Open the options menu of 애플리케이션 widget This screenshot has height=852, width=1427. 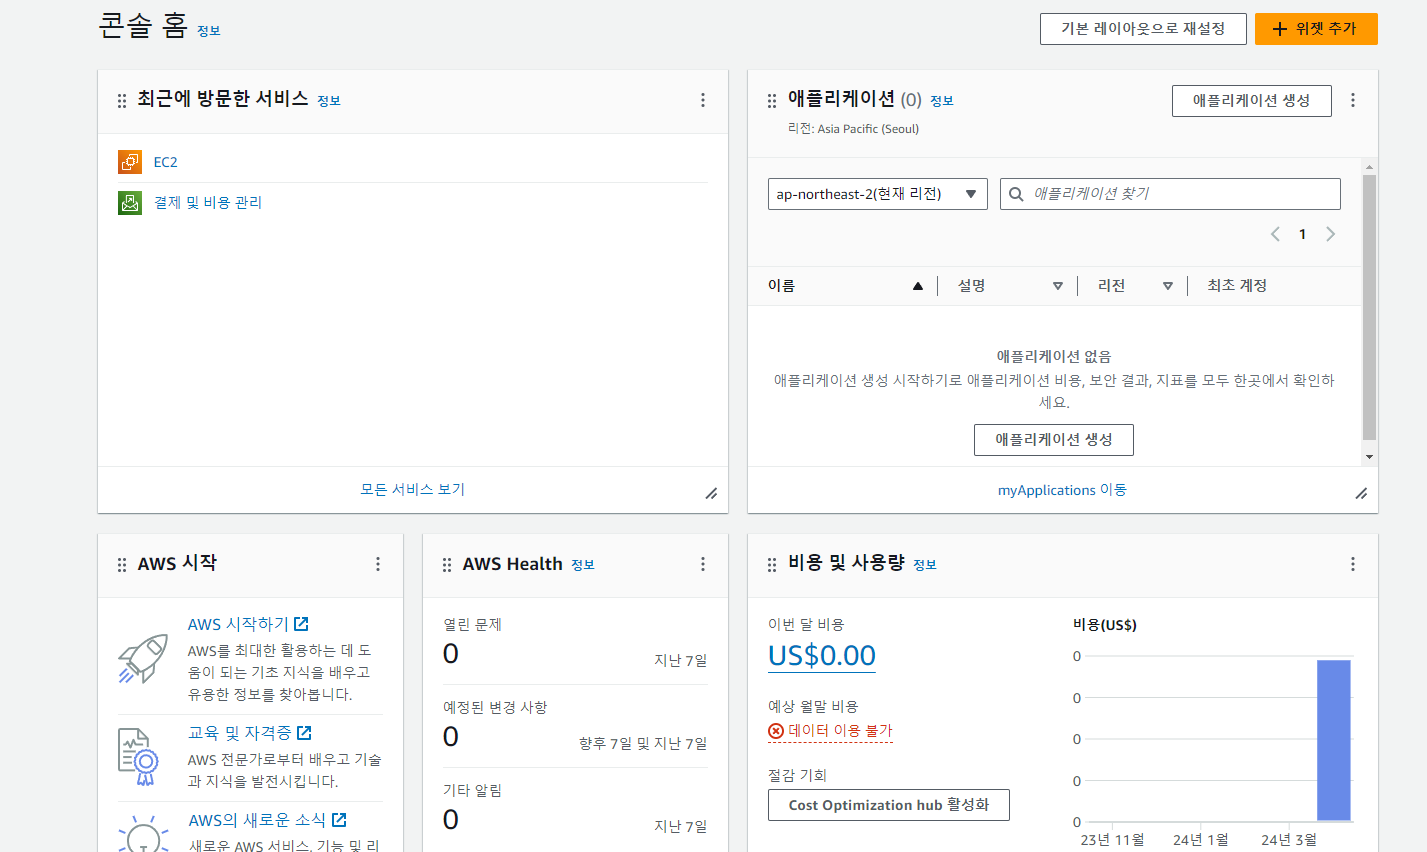tap(1353, 100)
